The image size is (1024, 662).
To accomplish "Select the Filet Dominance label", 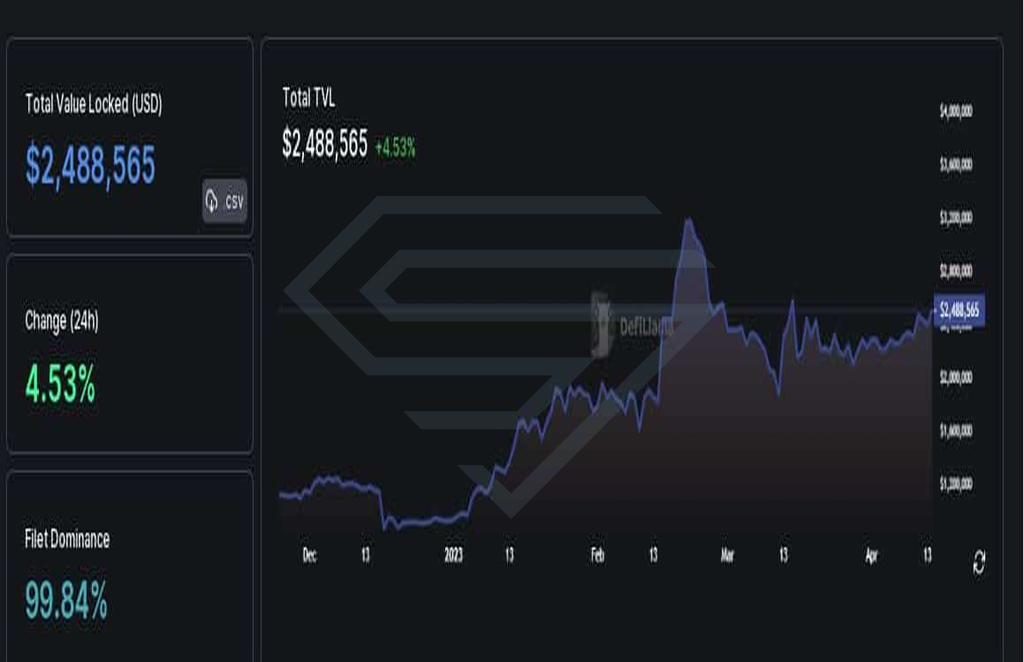I will pyautogui.click(x=67, y=539).
